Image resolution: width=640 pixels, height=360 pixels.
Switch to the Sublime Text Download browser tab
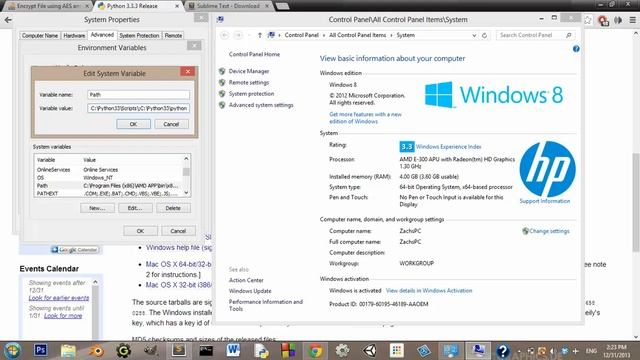229,6
